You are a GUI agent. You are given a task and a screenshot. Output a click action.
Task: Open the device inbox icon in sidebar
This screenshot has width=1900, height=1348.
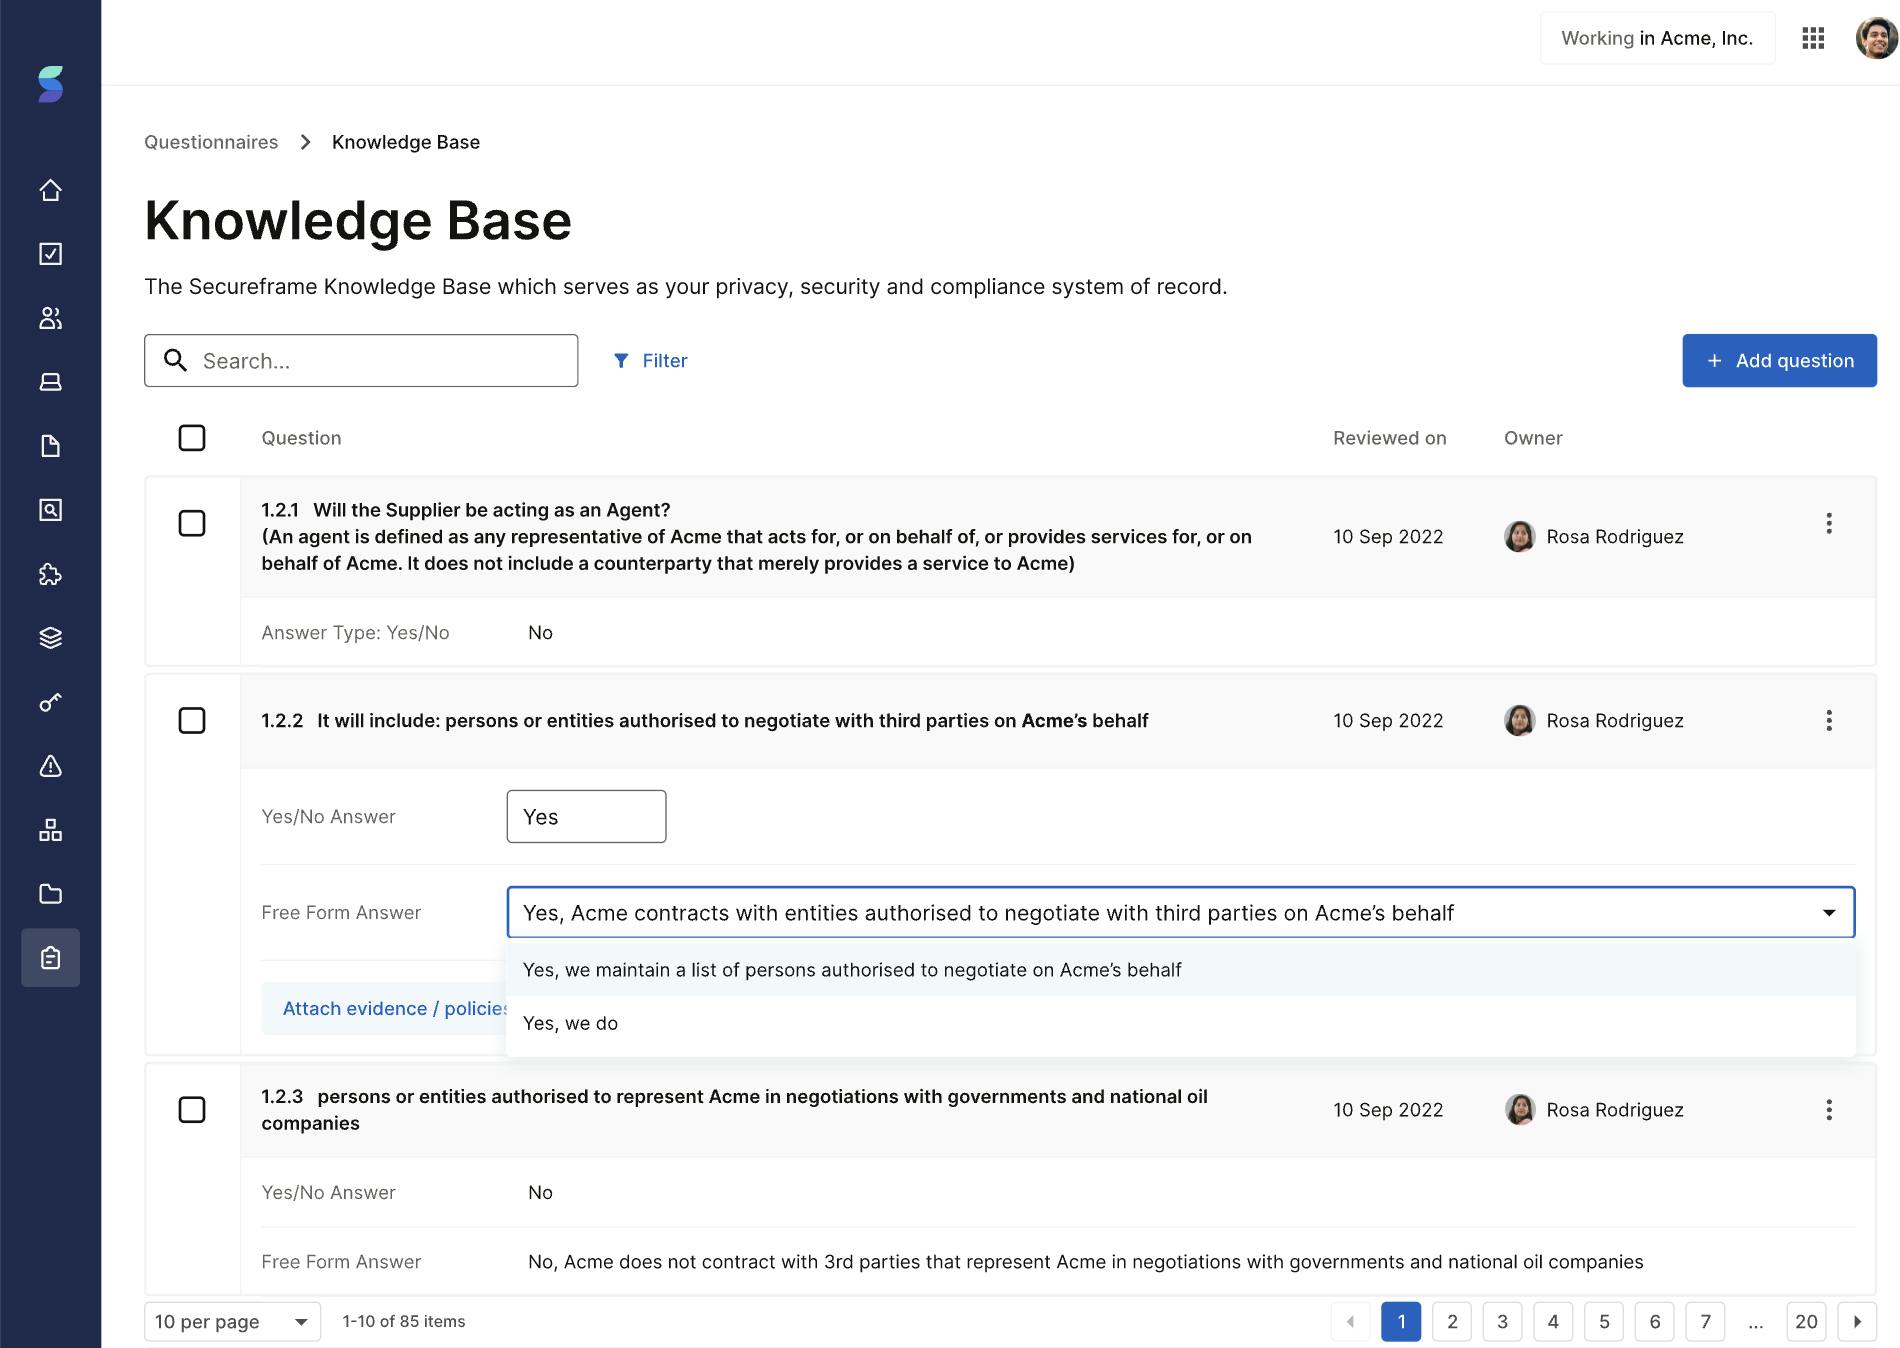[50, 382]
